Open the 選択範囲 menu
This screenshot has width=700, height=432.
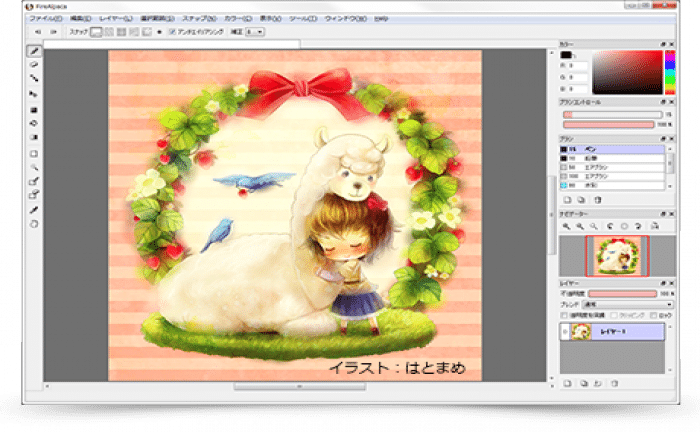[158, 19]
